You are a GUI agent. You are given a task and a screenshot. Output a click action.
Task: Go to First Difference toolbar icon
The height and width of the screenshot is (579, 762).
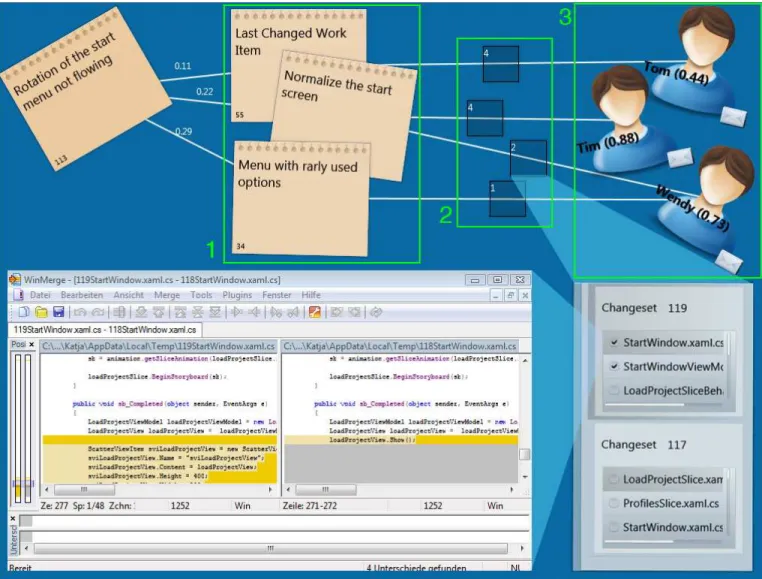tap(180, 312)
